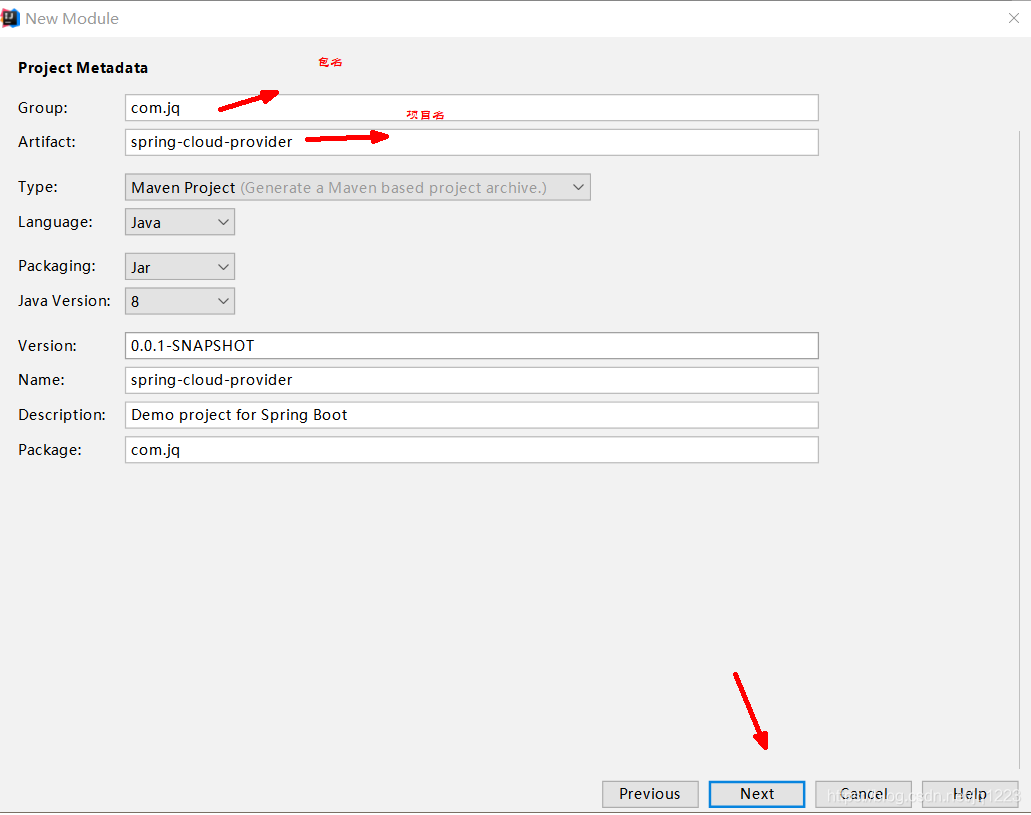This screenshot has width=1031, height=815.
Task: Click the Name: label
Action: tap(41, 380)
